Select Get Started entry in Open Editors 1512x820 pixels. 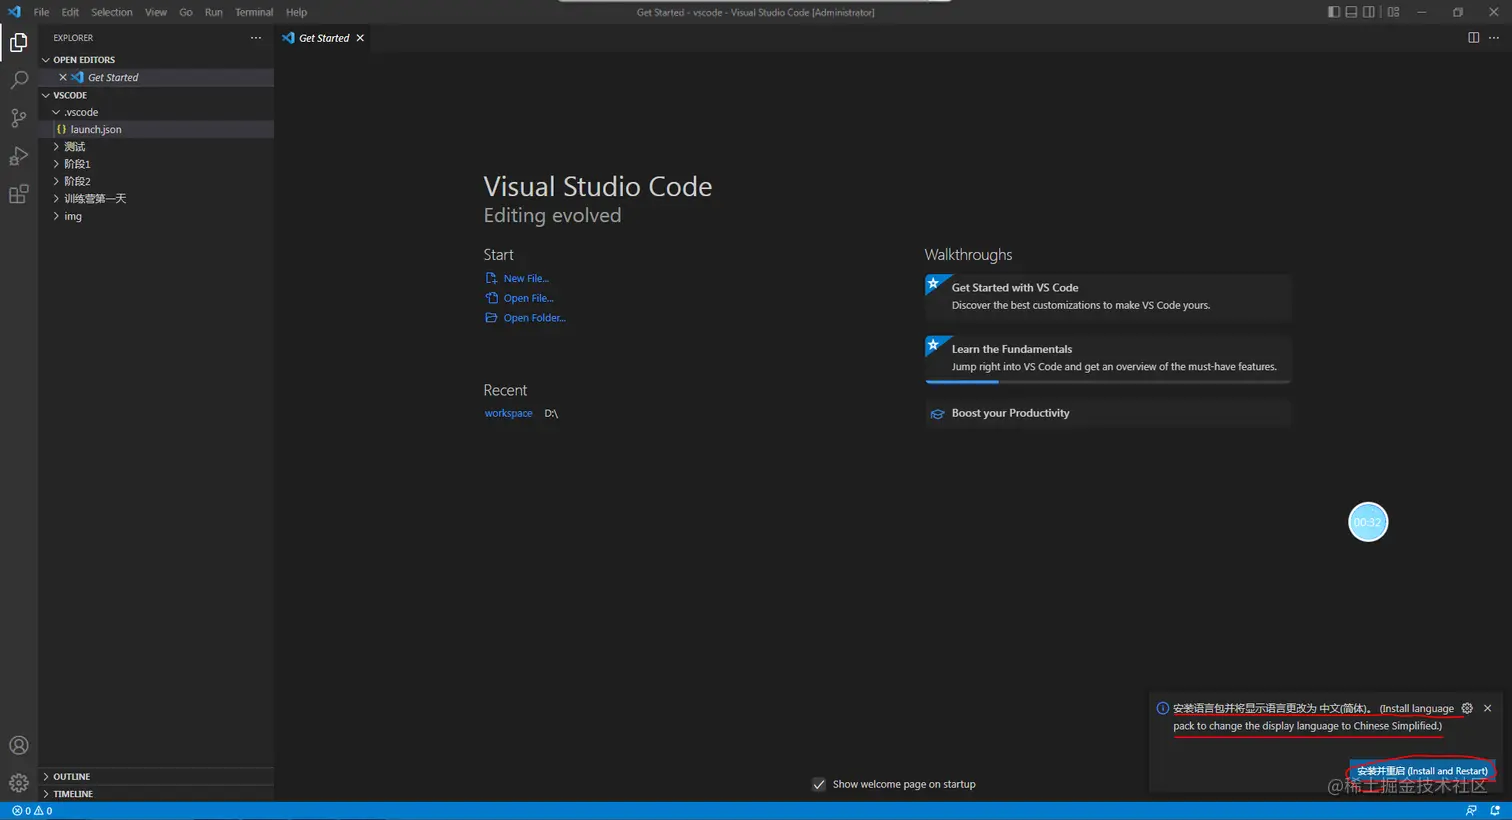(x=156, y=77)
